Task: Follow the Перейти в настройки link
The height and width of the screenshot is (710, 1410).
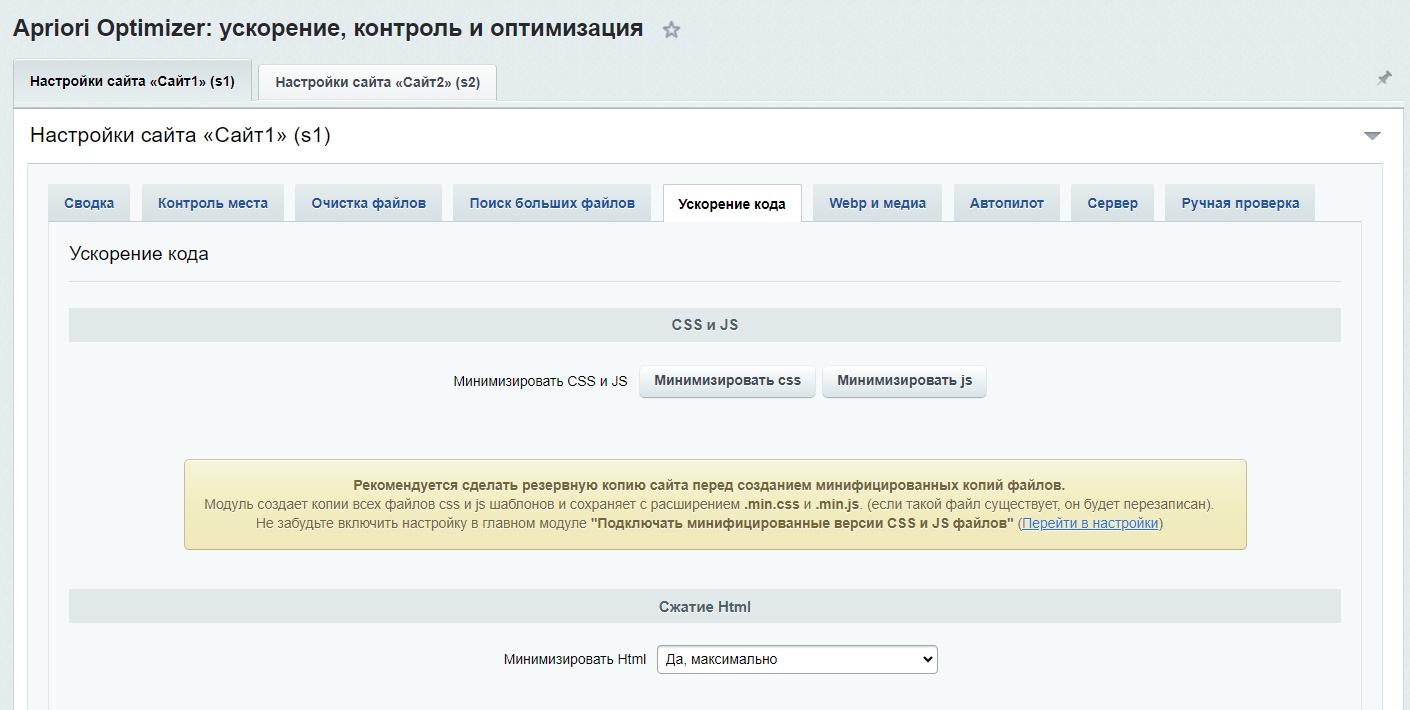Action: pyautogui.click(x=1090, y=523)
